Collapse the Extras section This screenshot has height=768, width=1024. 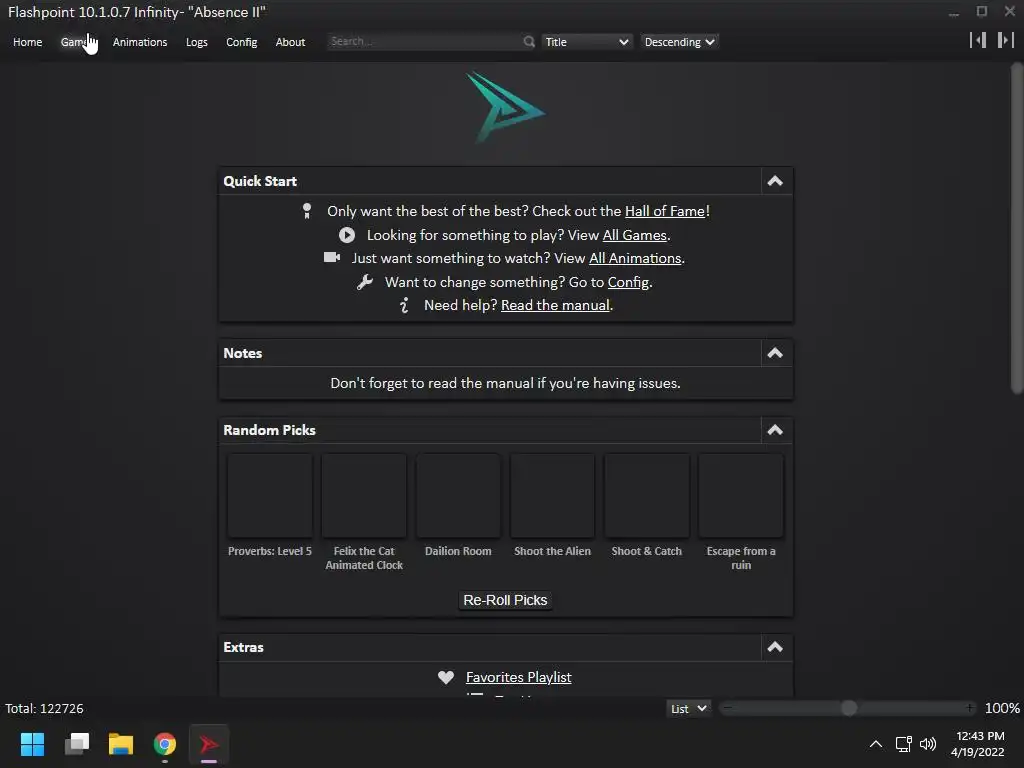click(775, 647)
